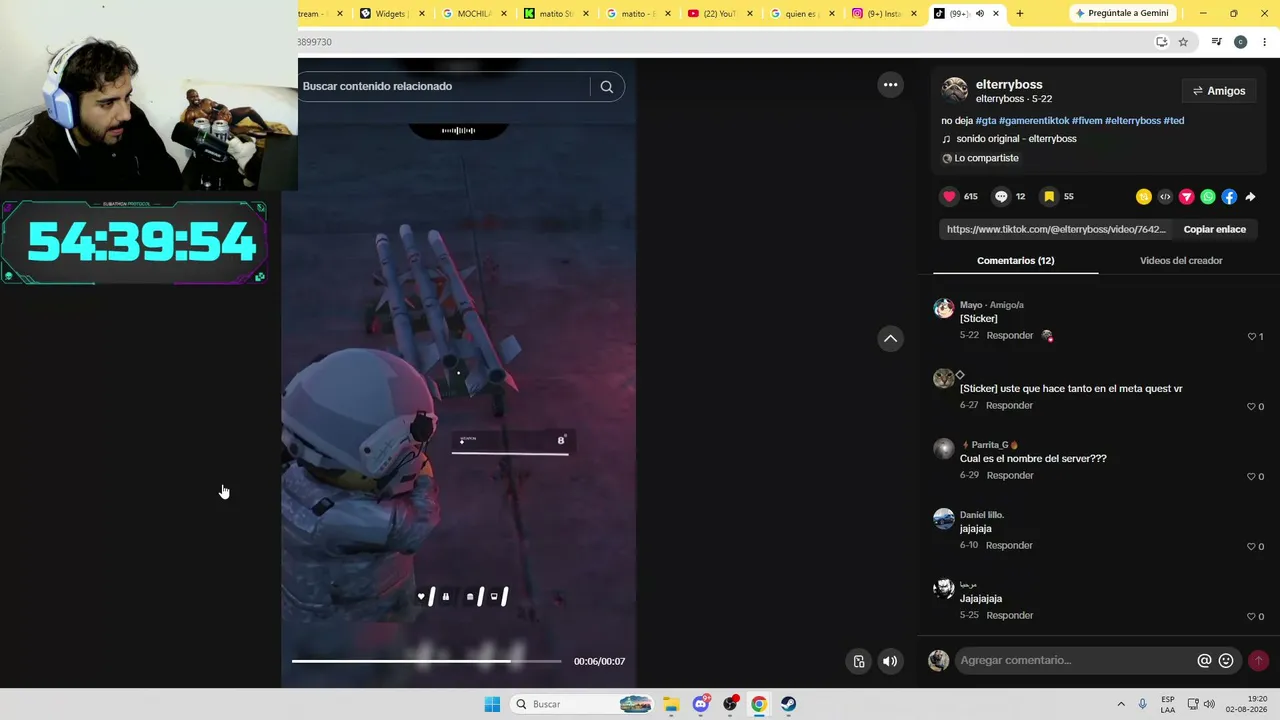Image resolution: width=1280 pixels, height=720 pixels.
Task: Mute the TikTok tab using its speaker icon
Action: pos(979,14)
